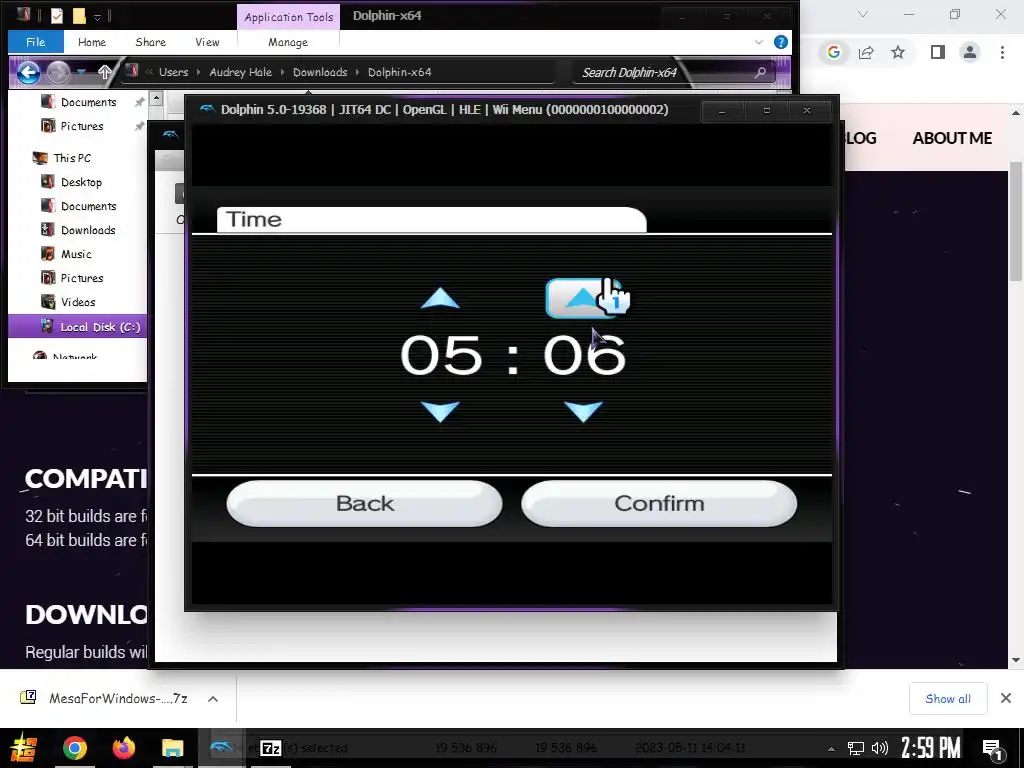Decrease the minutes with the down arrow
Viewport: 1024px width, 768px height.
point(583,411)
